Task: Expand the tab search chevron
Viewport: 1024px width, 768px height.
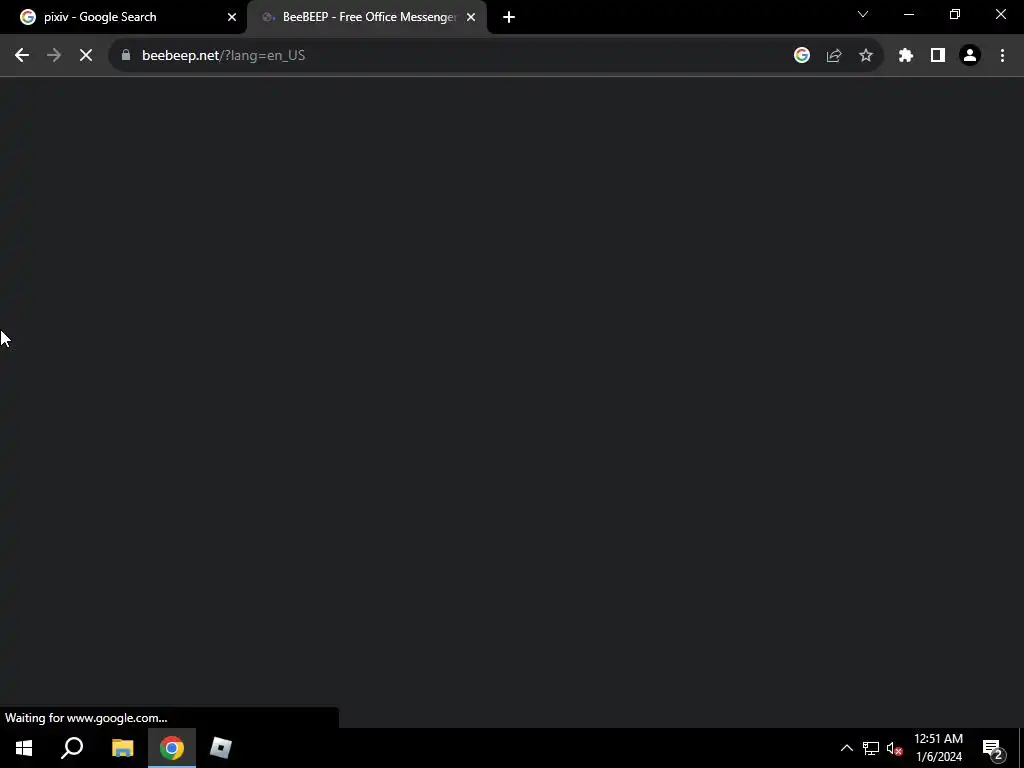Action: click(863, 14)
